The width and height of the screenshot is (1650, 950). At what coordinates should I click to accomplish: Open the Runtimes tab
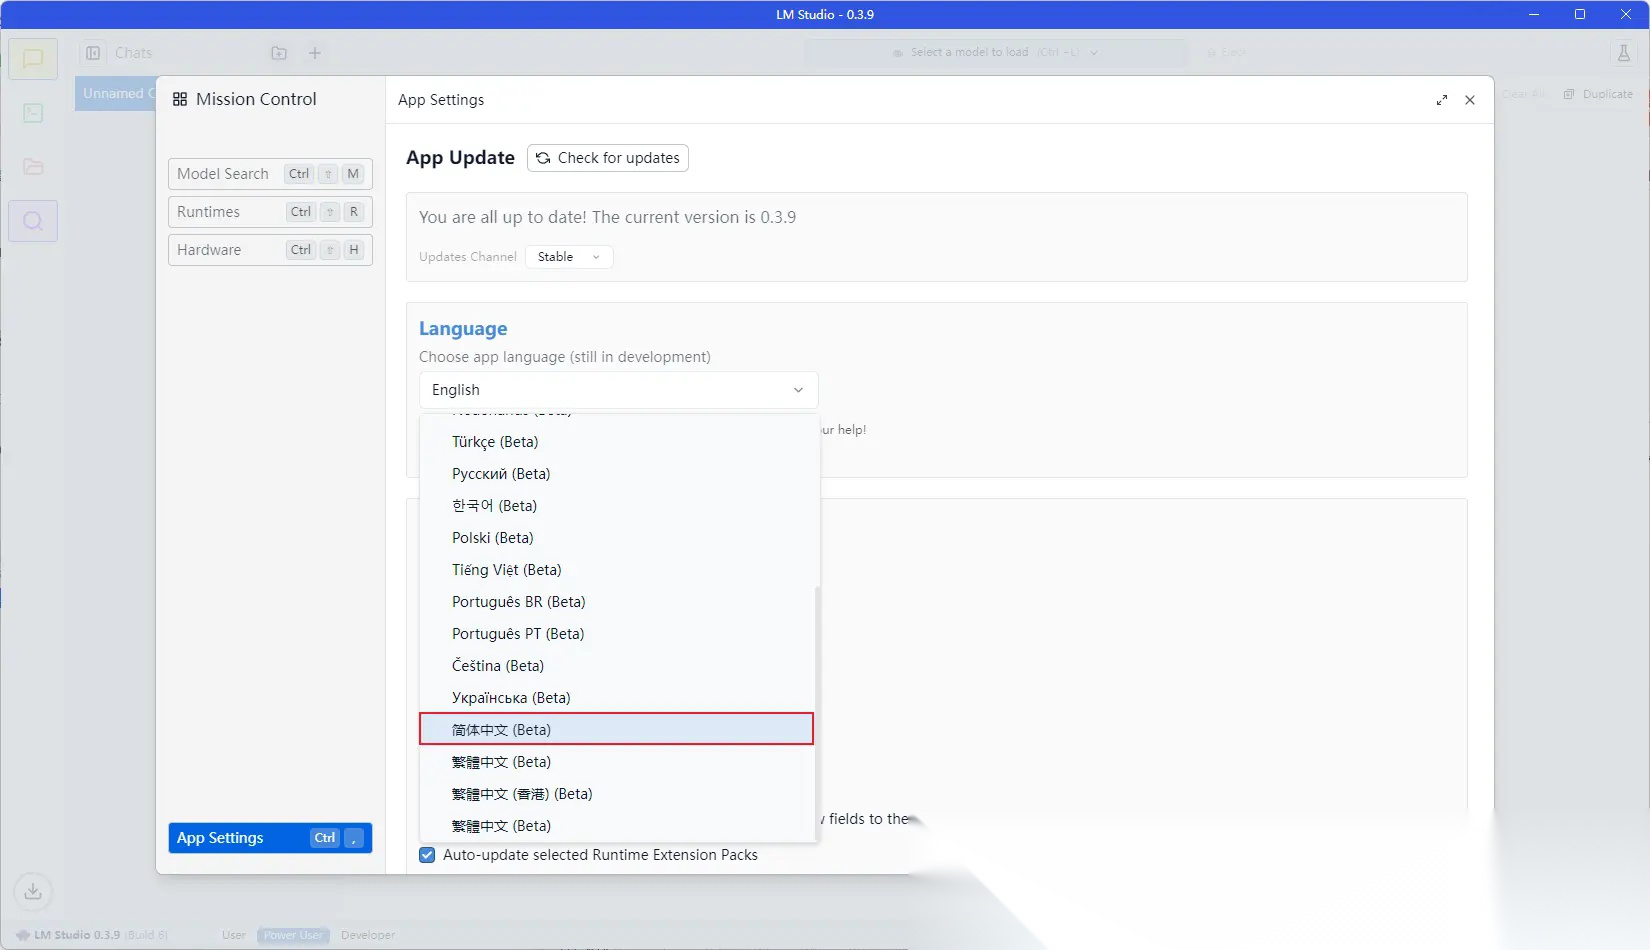(x=270, y=212)
